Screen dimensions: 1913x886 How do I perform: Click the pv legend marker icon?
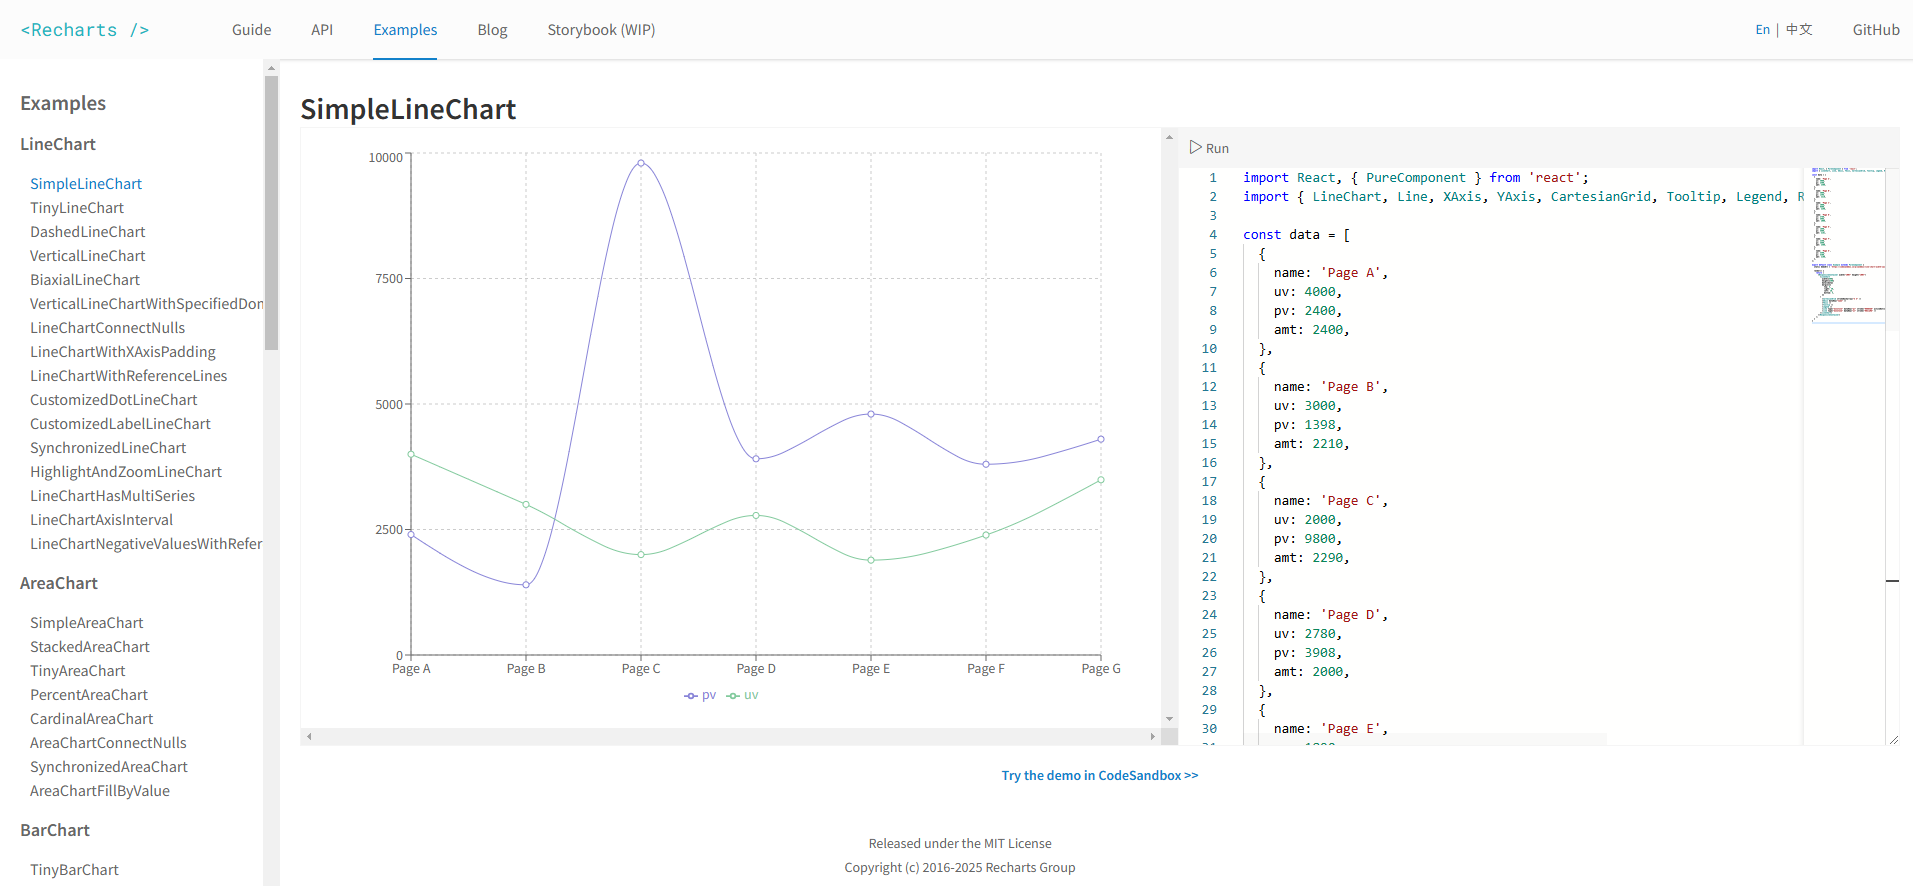pos(691,696)
